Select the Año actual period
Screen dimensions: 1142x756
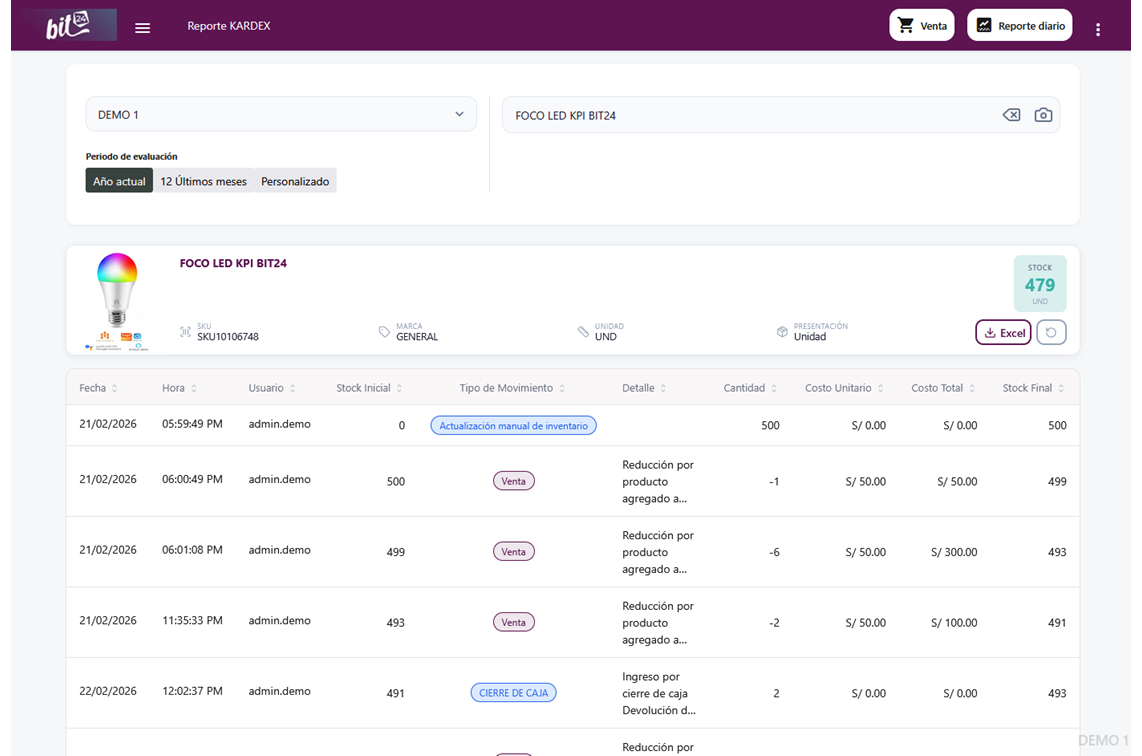click(x=119, y=181)
